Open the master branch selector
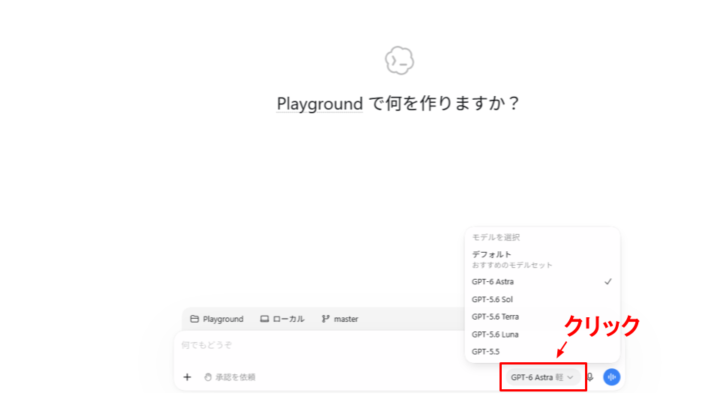This screenshot has width=720, height=405. click(x=340, y=319)
